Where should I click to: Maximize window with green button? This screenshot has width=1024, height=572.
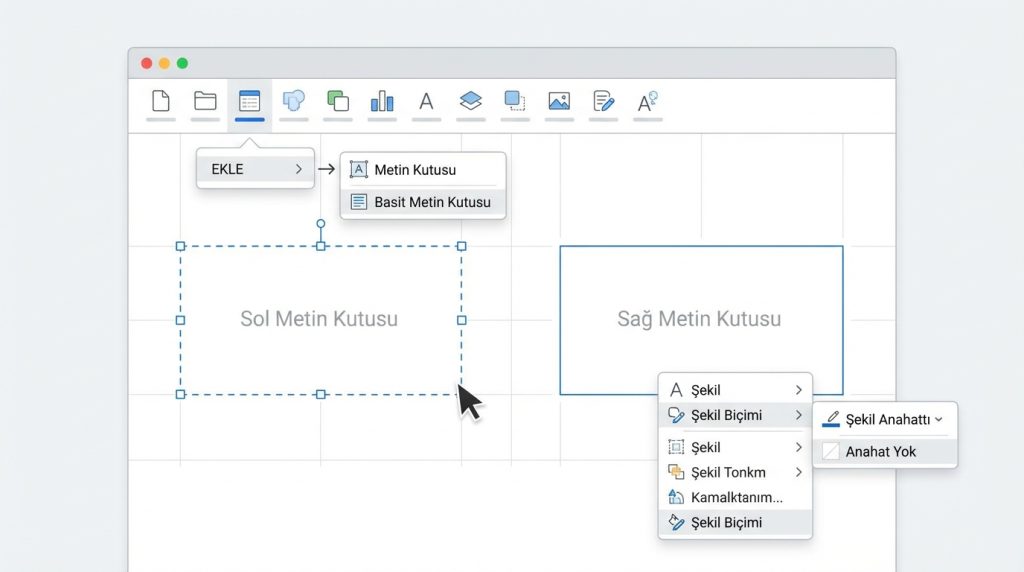[x=183, y=63]
